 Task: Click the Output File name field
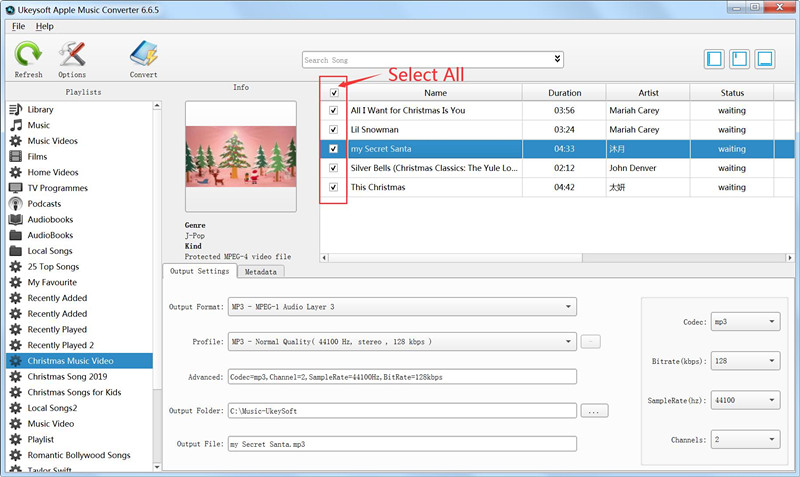(x=402, y=444)
